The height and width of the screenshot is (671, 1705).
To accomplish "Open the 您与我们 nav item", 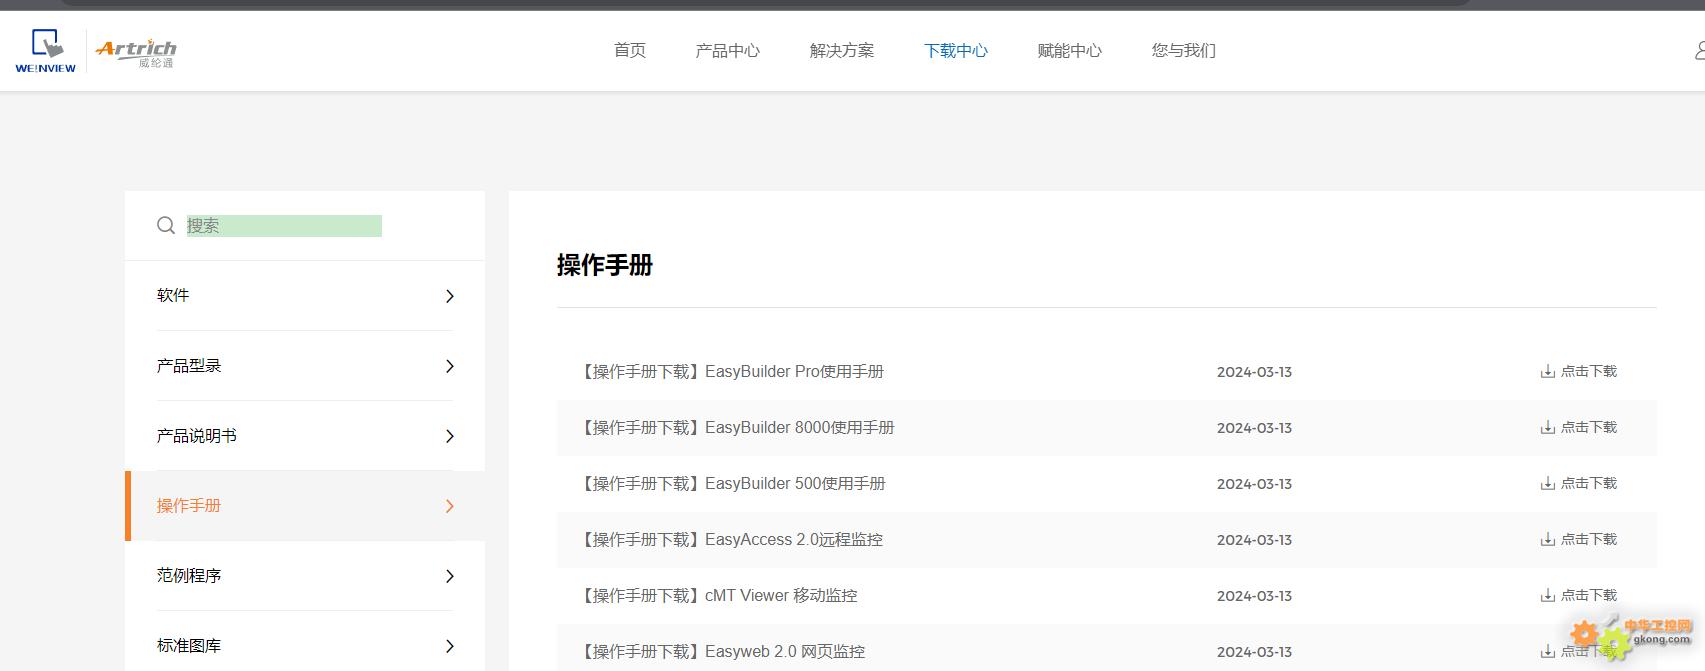I will tap(1184, 50).
